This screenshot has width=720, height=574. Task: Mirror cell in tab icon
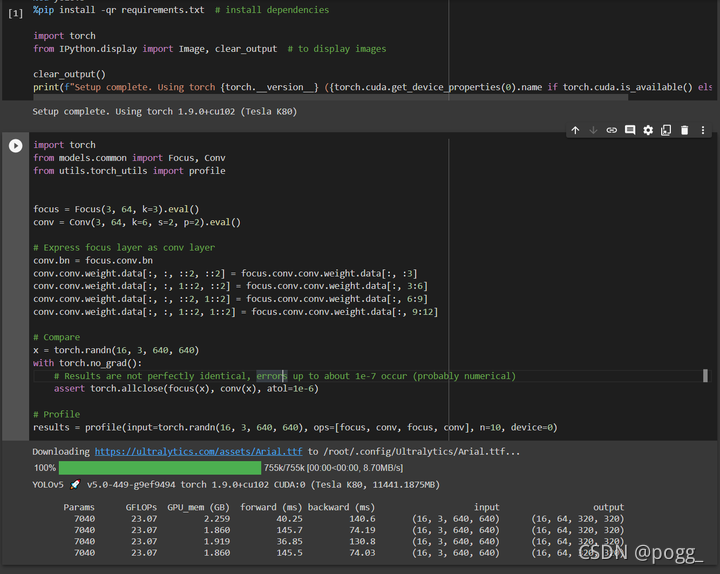click(x=666, y=130)
